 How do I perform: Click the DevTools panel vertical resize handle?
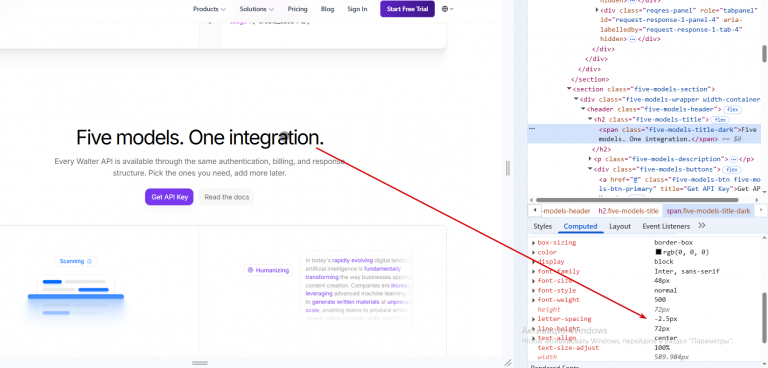(508, 169)
